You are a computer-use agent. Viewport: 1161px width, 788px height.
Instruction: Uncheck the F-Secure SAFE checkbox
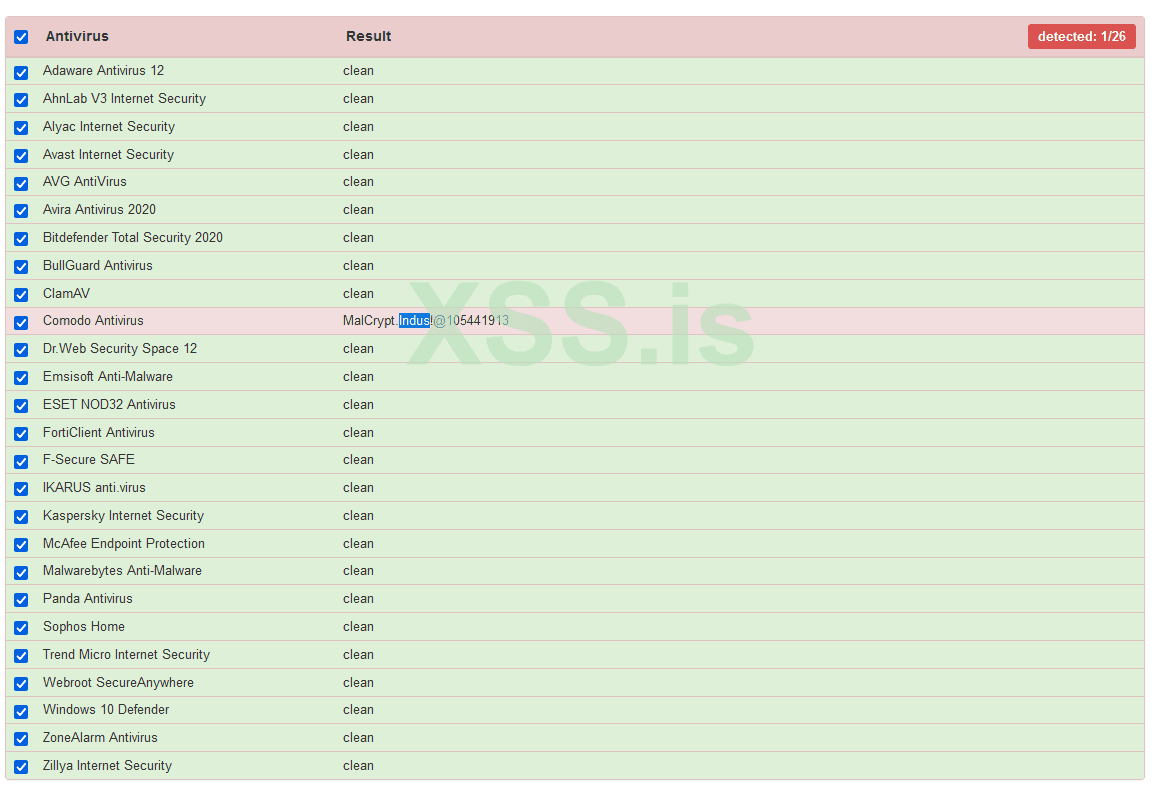[x=21, y=461]
